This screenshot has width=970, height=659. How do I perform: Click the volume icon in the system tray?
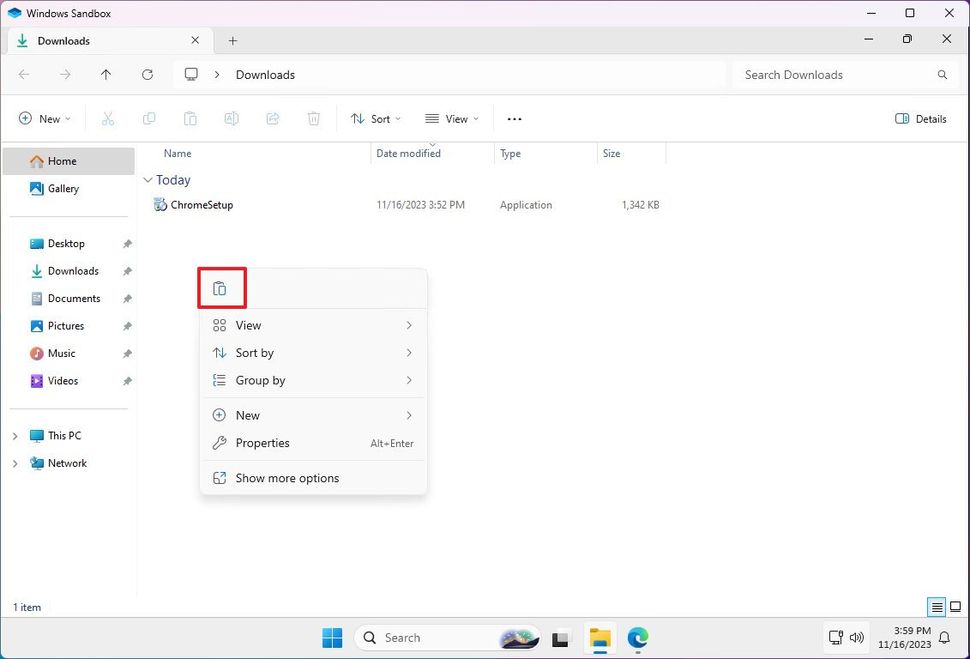857,638
